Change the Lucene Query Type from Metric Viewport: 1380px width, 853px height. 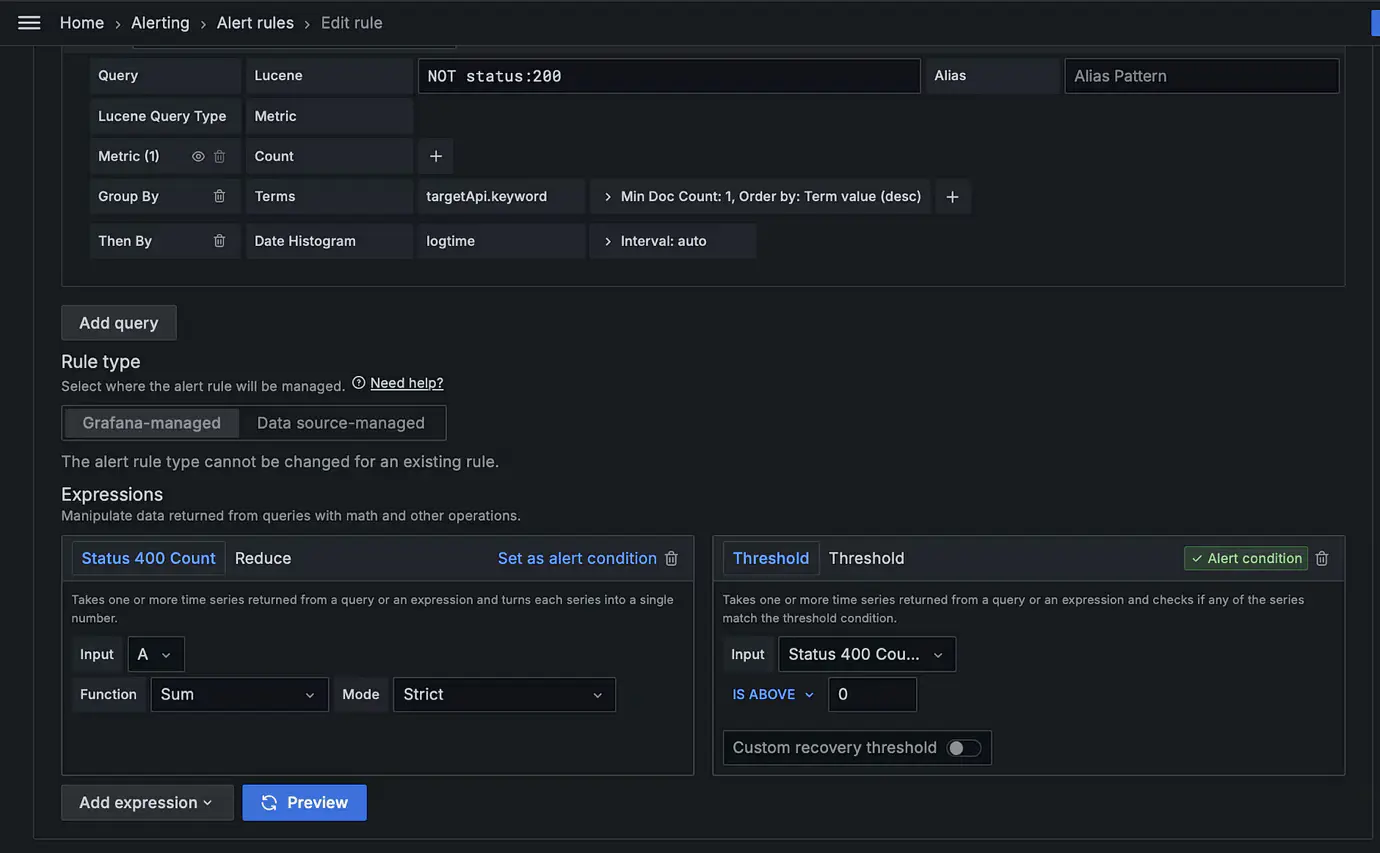pos(330,116)
